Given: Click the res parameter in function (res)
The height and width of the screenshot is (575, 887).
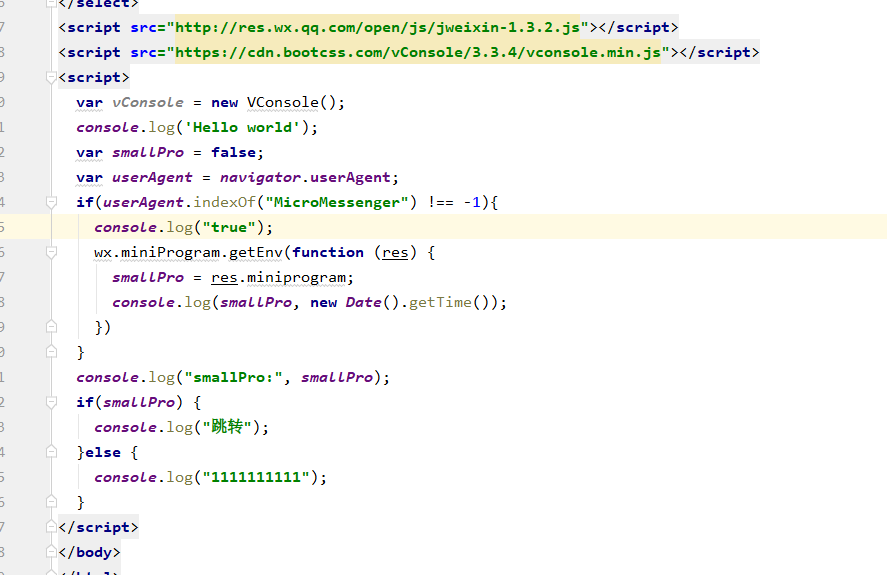Looking at the screenshot, I should pyautogui.click(x=395, y=252).
